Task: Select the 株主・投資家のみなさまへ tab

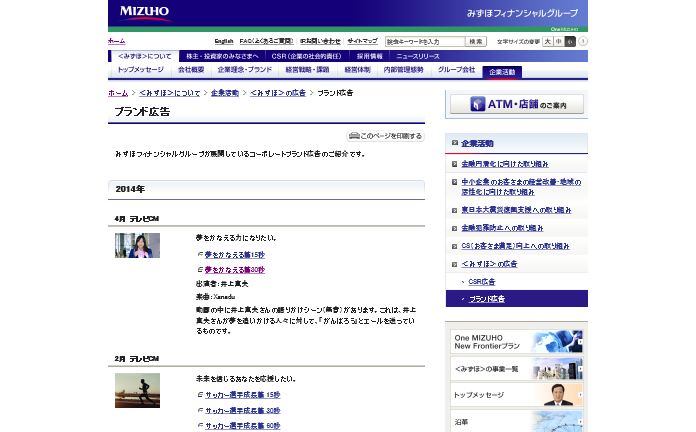Action: pos(222,56)
